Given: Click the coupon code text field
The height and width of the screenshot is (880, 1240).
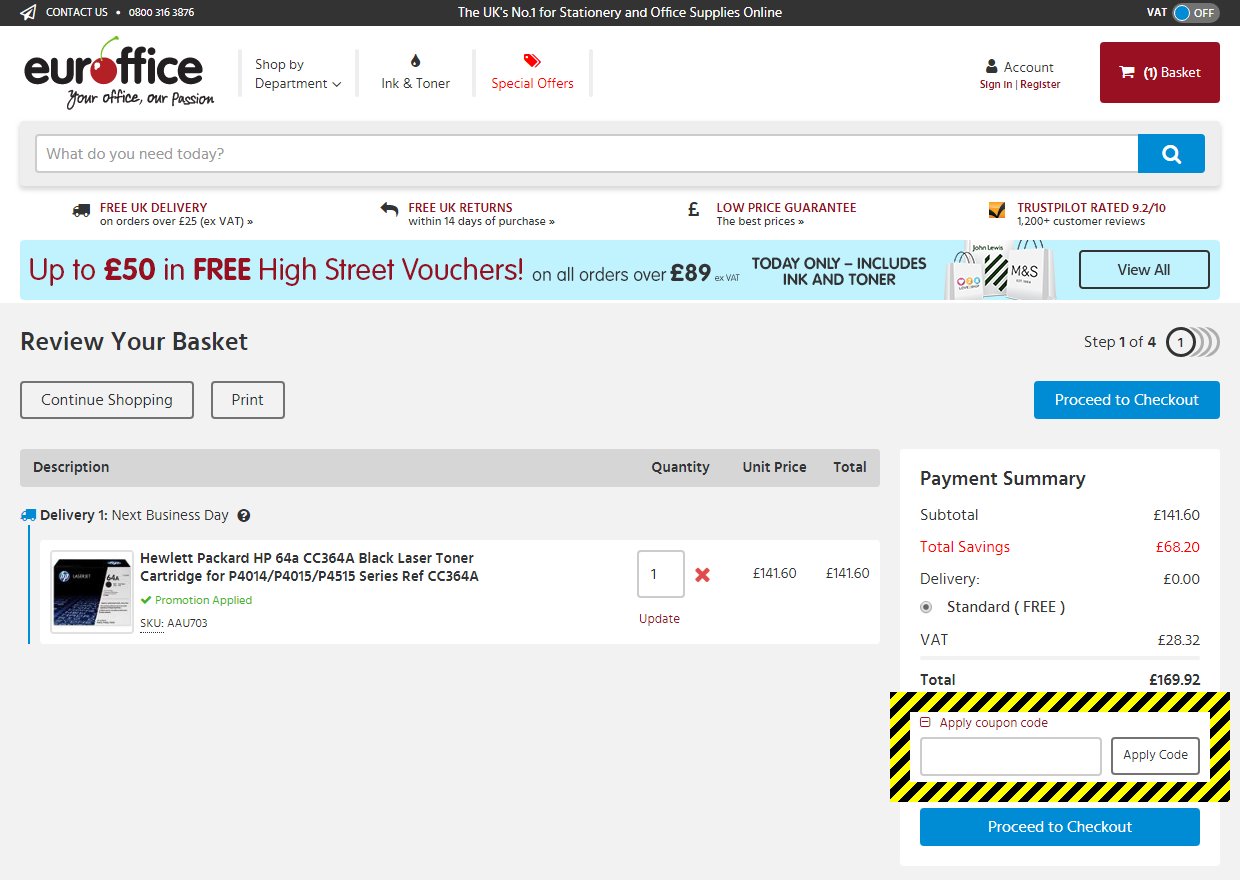Looking at the screenshot, I should point(1011,756).
